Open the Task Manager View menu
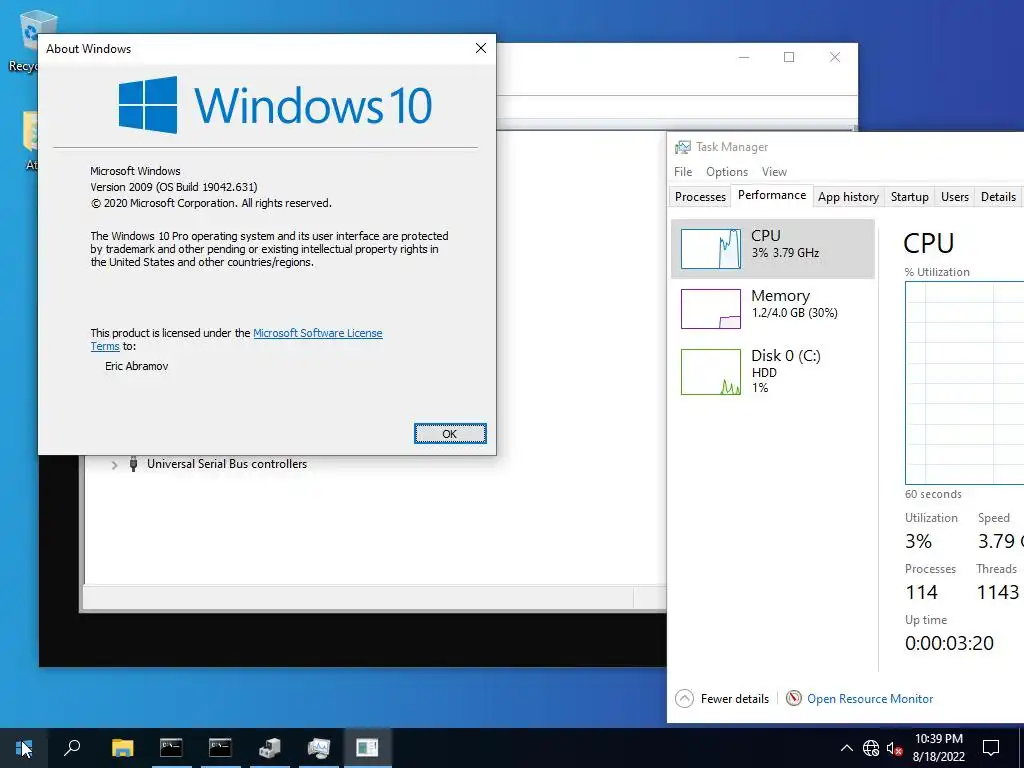The width and height of the screenshot is (1024, 768). coord(774,172)
